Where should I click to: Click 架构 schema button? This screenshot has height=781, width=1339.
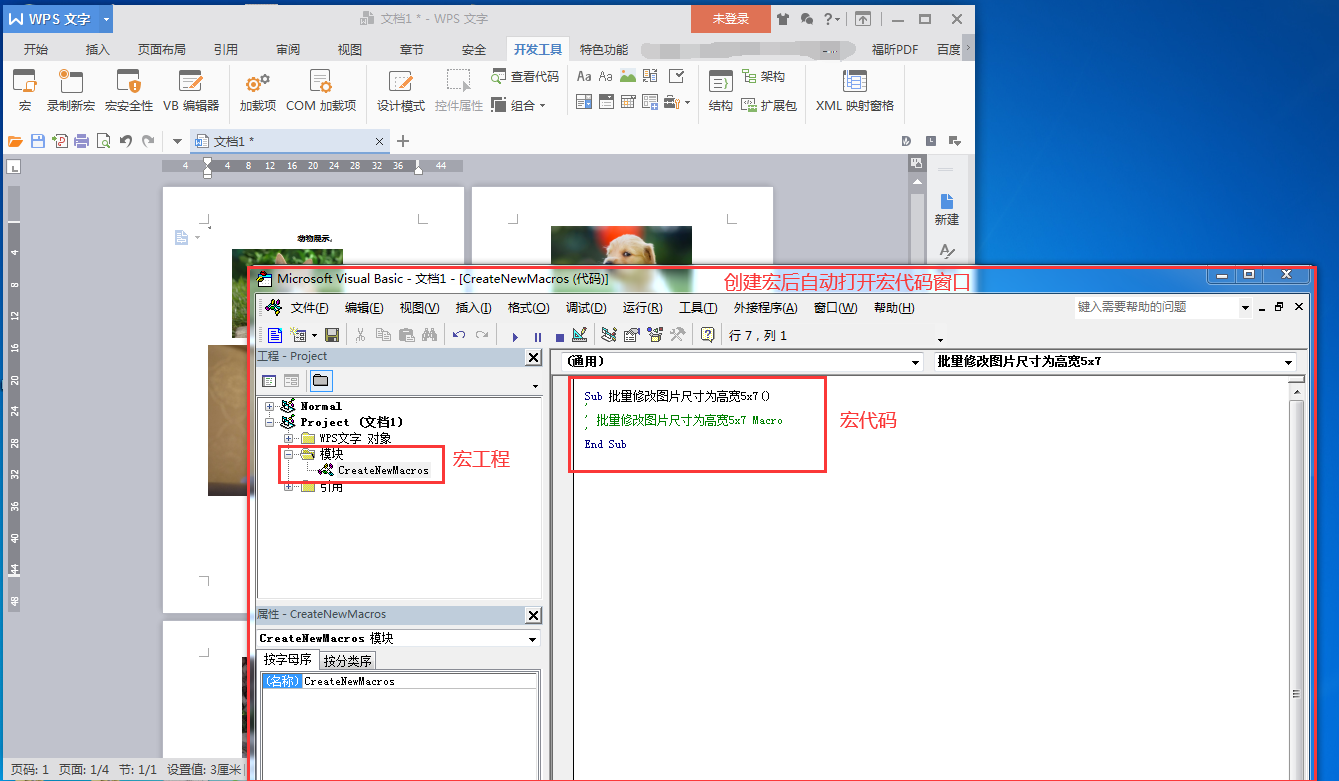[763, 76]
